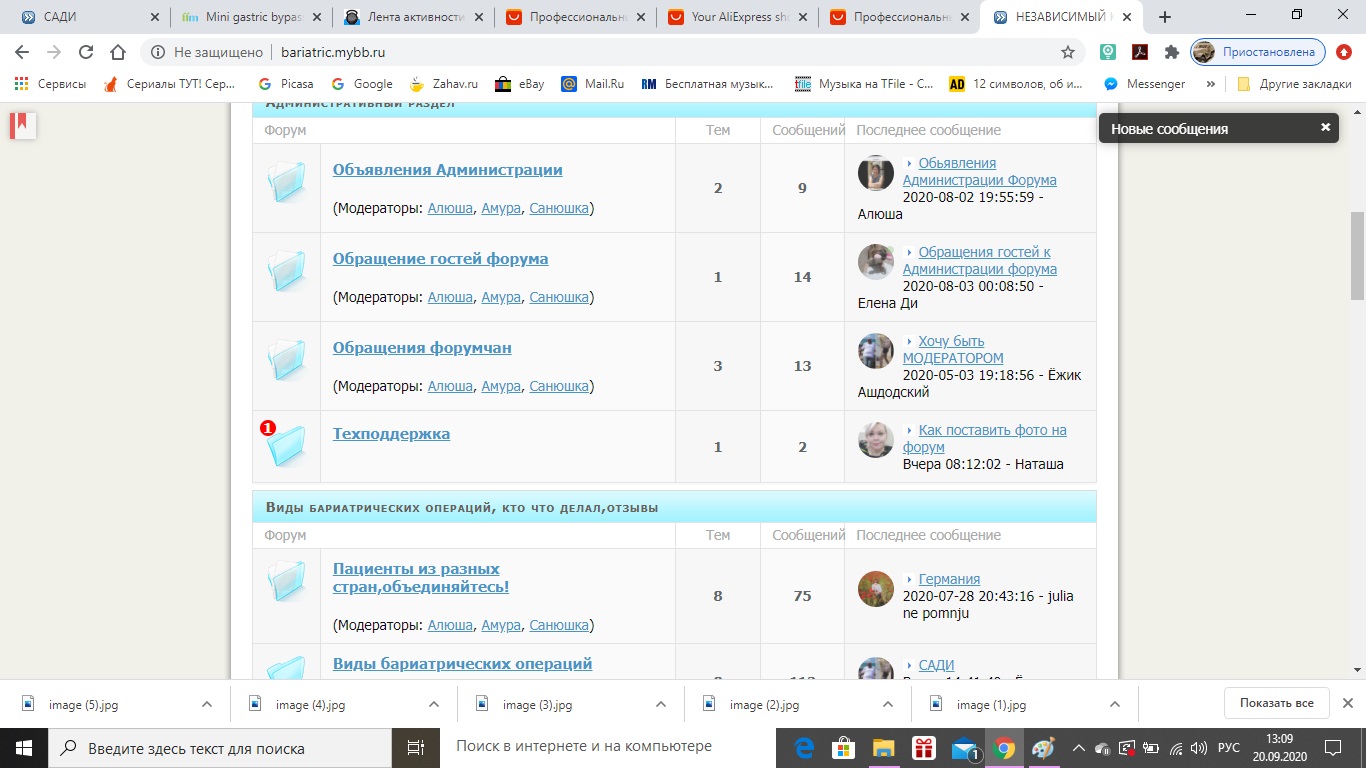Click the folder icon beside Объявления Администрации
Screen dimensions: 1366x768
click(x=286, y=184)
